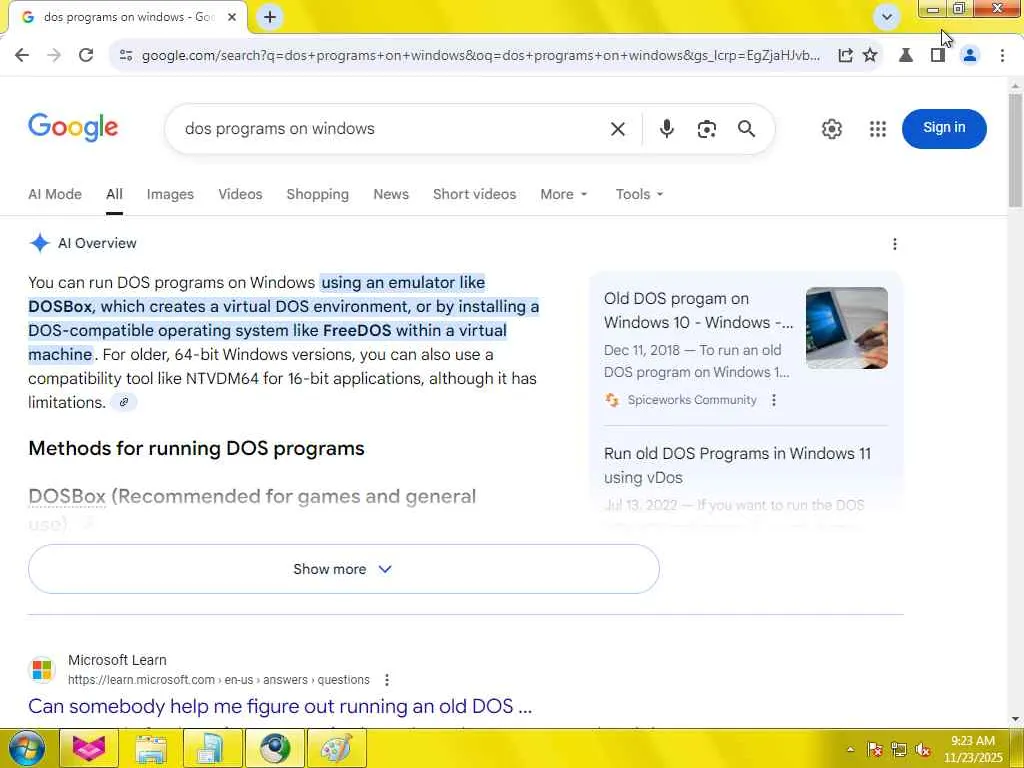Bookmark this page with the star icon
The width and height of the screenshot is (1024, 768).
coord(870,56)
